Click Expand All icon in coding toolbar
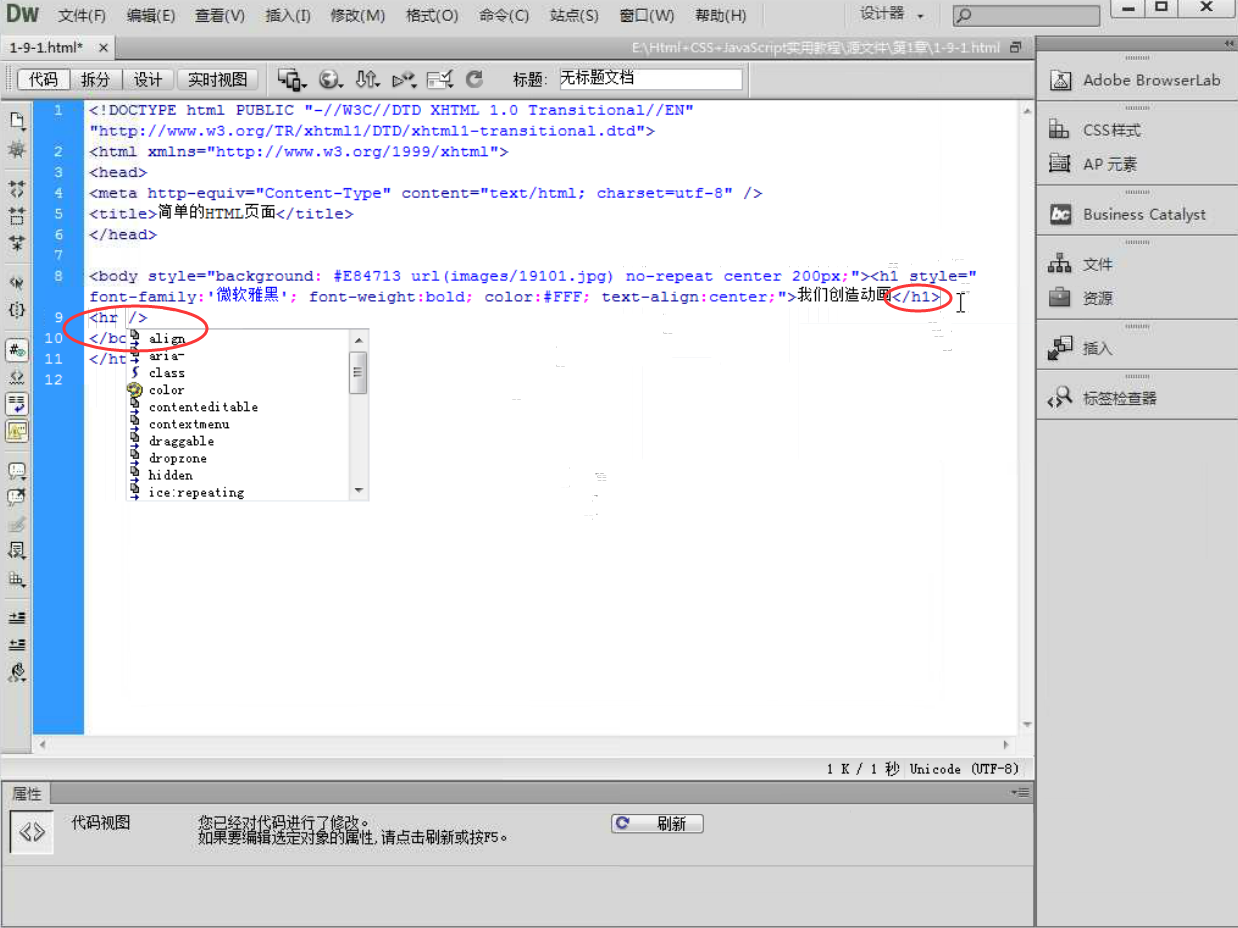Screen dimensions: 1238x928 click(x=17, y=242)
